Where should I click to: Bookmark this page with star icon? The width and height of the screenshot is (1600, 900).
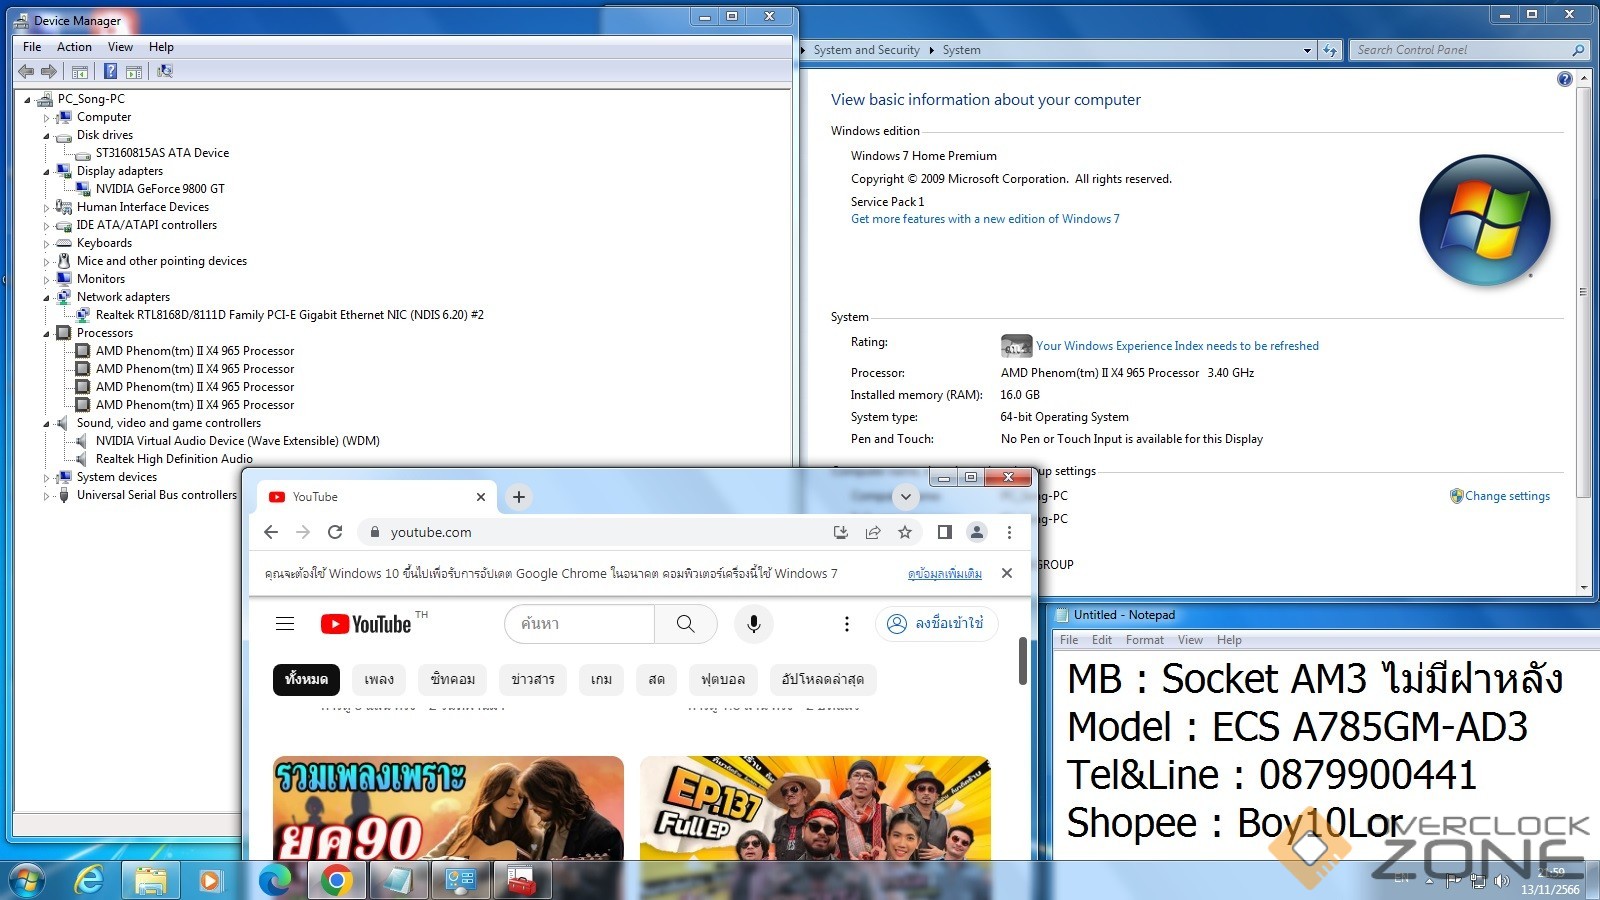[x=905, y=532]
